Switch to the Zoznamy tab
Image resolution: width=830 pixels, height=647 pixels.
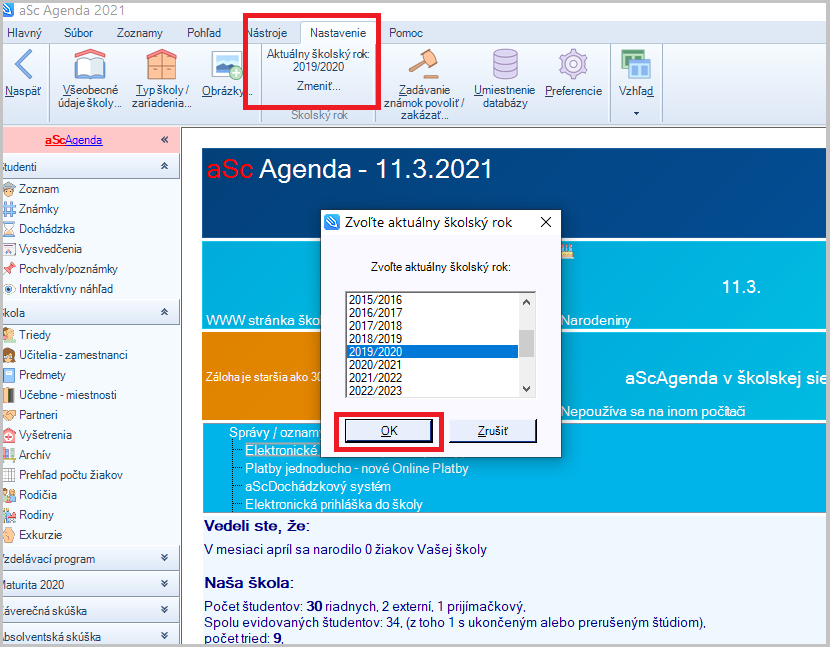click(140, 33)
